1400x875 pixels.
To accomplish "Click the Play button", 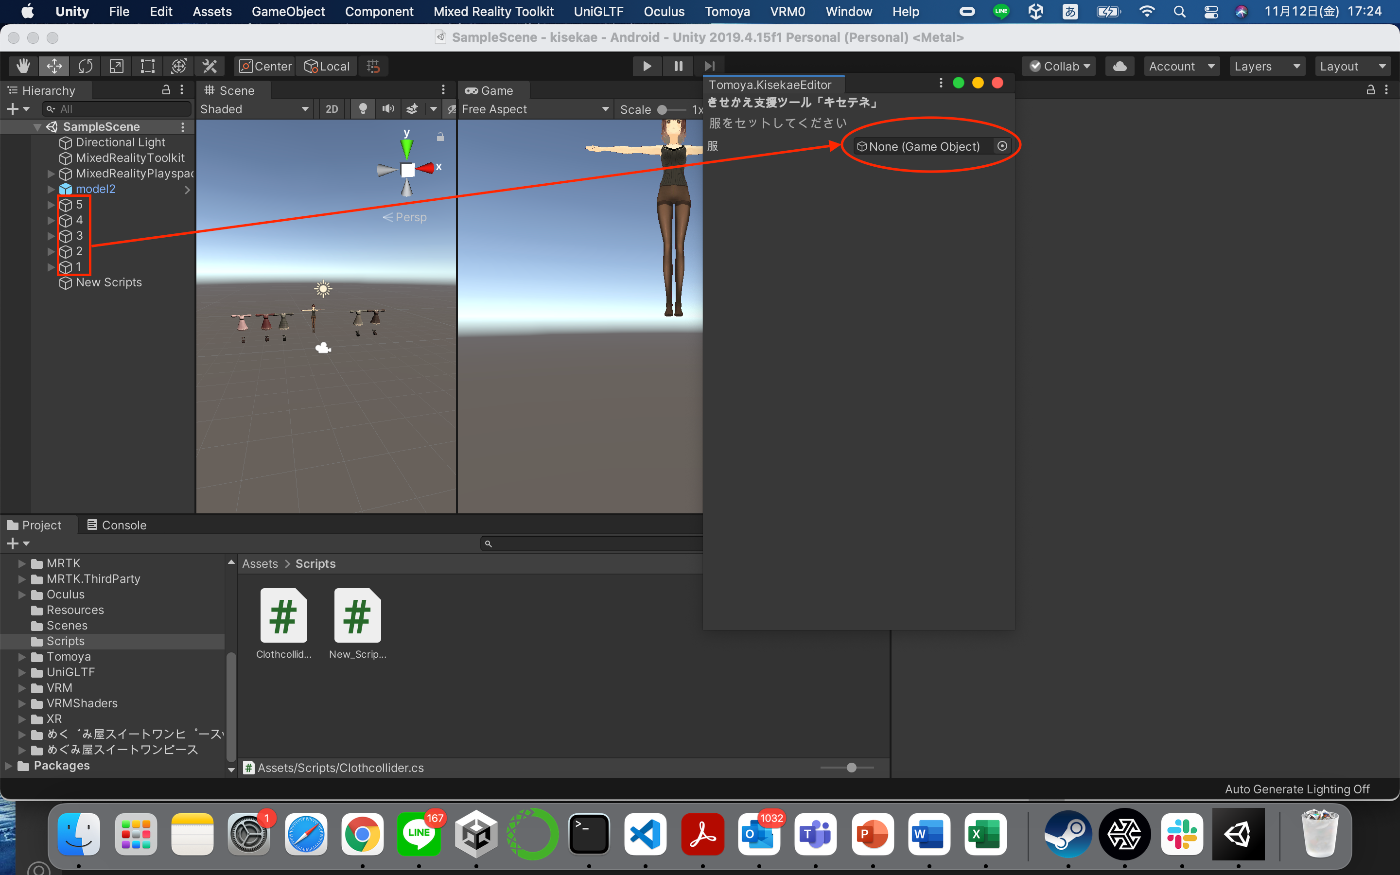I will 647,66.
